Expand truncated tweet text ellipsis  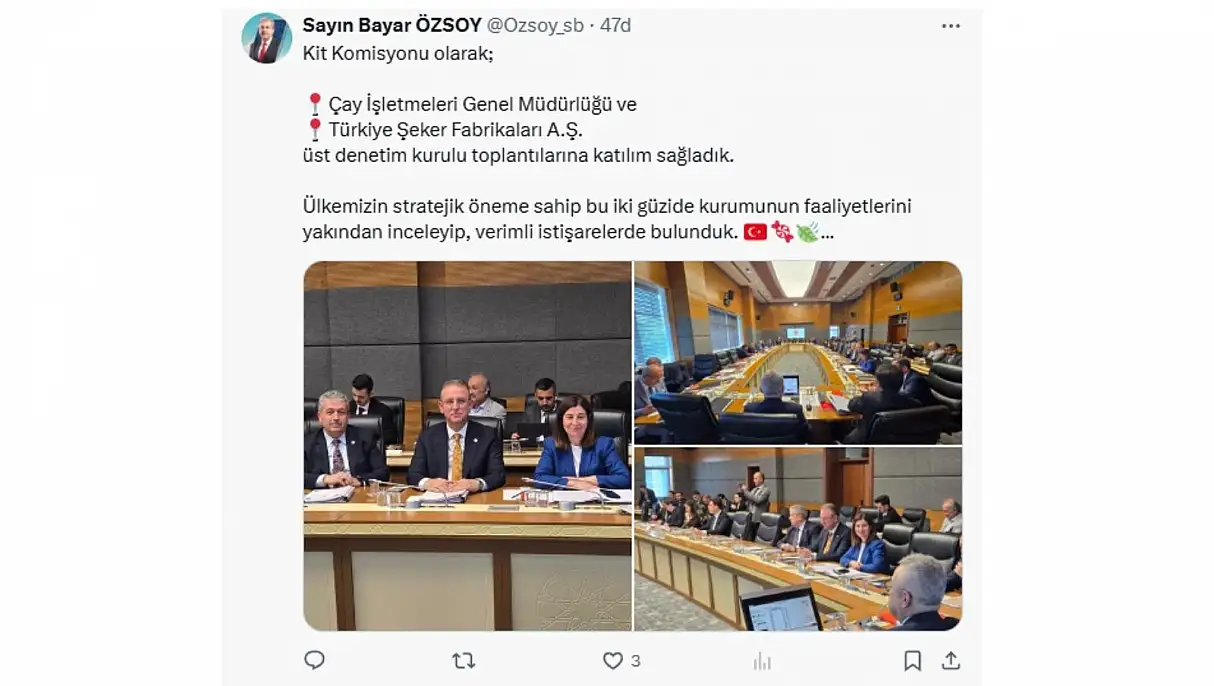[828, 233]
